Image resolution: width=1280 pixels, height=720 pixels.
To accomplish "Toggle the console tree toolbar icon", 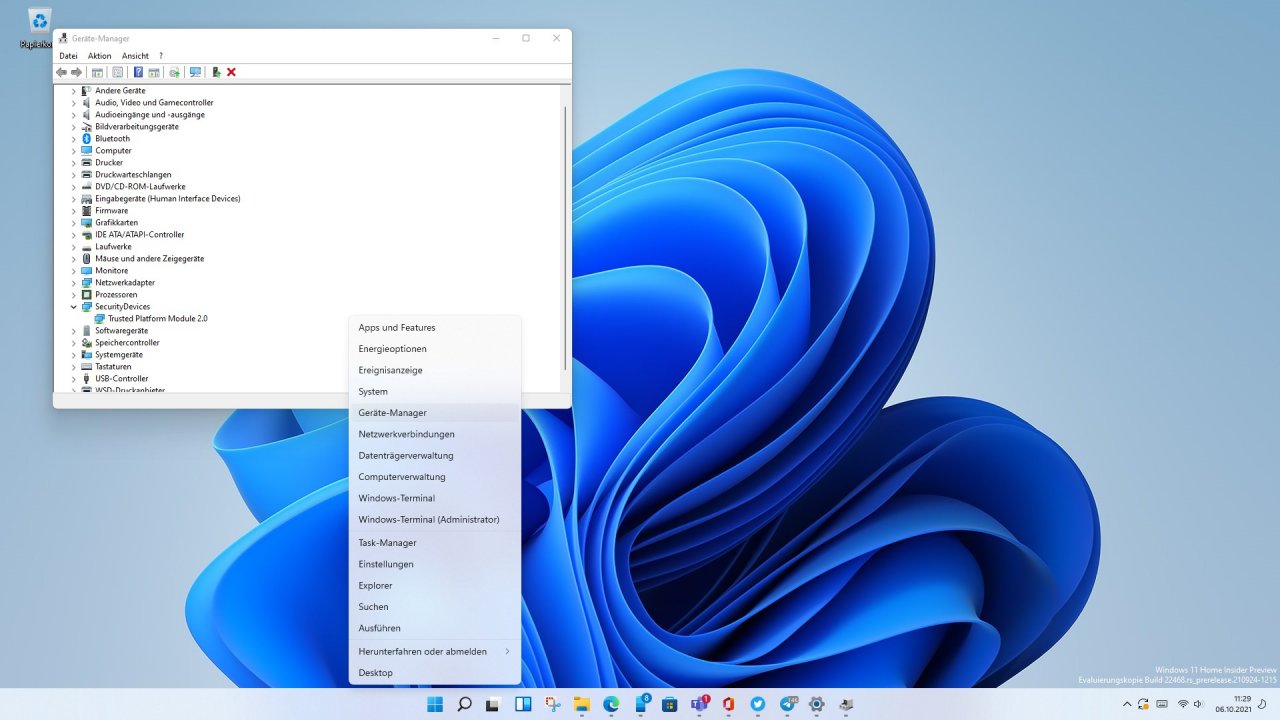I will (97, 72).
